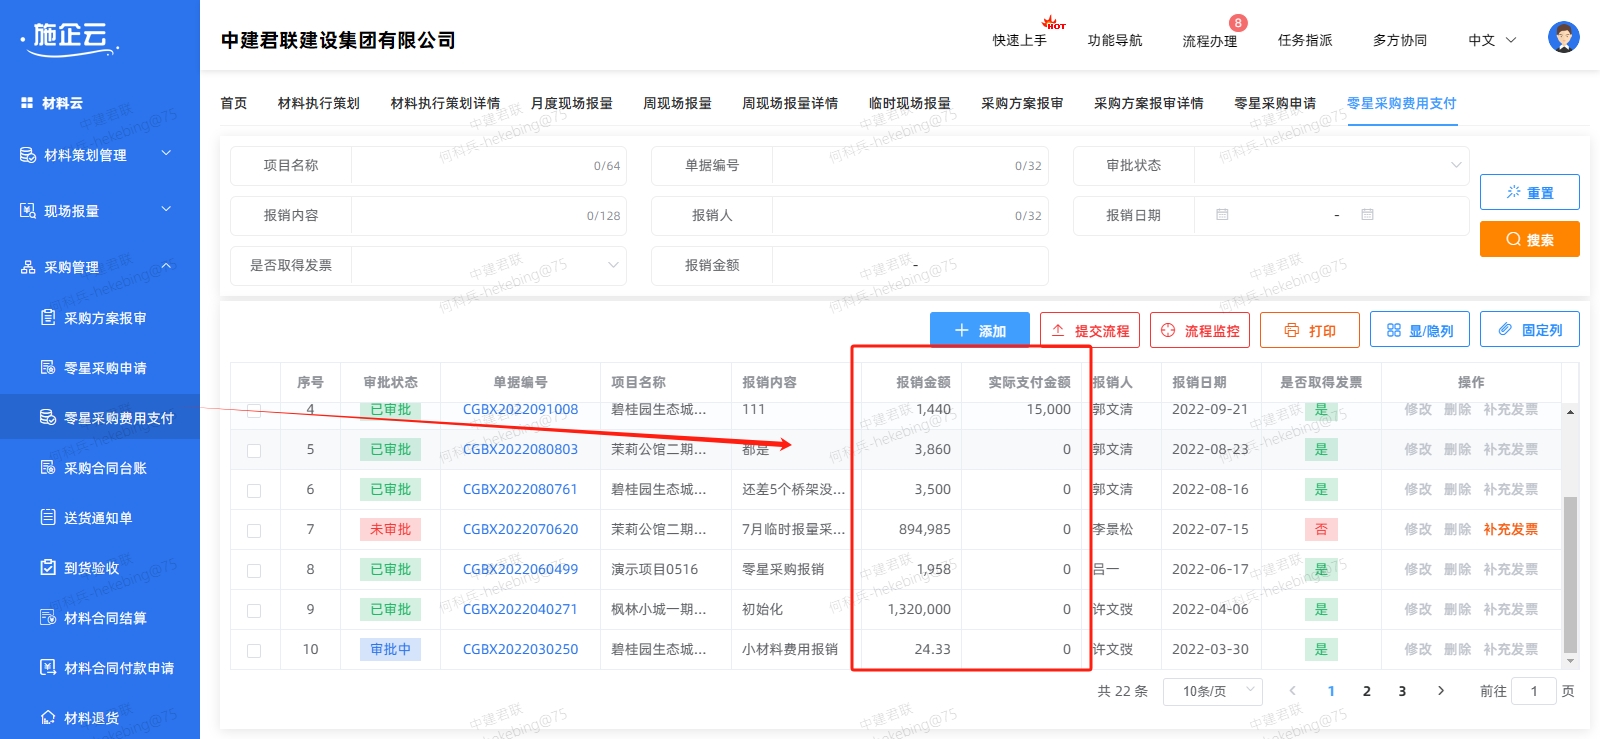The image size is (1600, 739).
Task: Open document link CGBX2022070620
Action: tap(520, 529)
